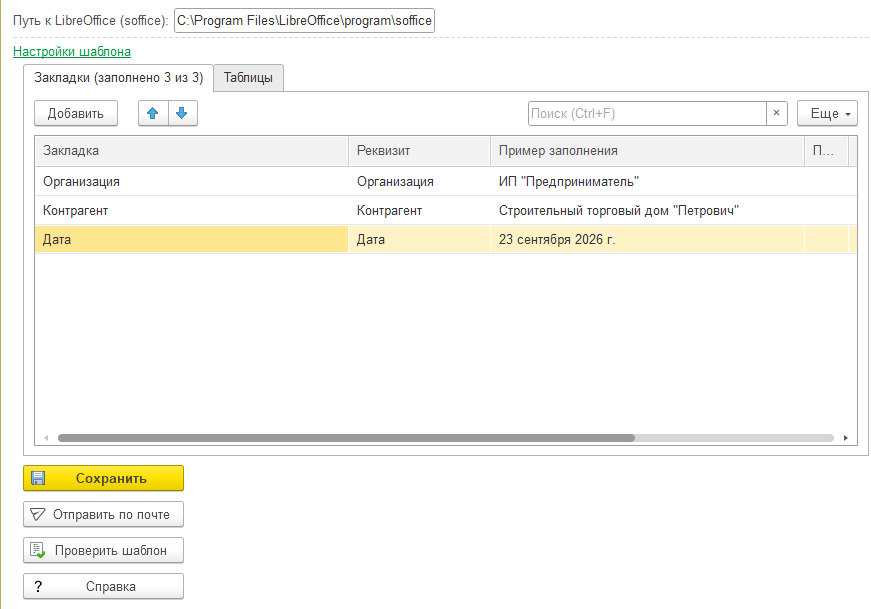Click the Пример заполнения column header
This screenshot has height=609, width=871.
point(648,151)
